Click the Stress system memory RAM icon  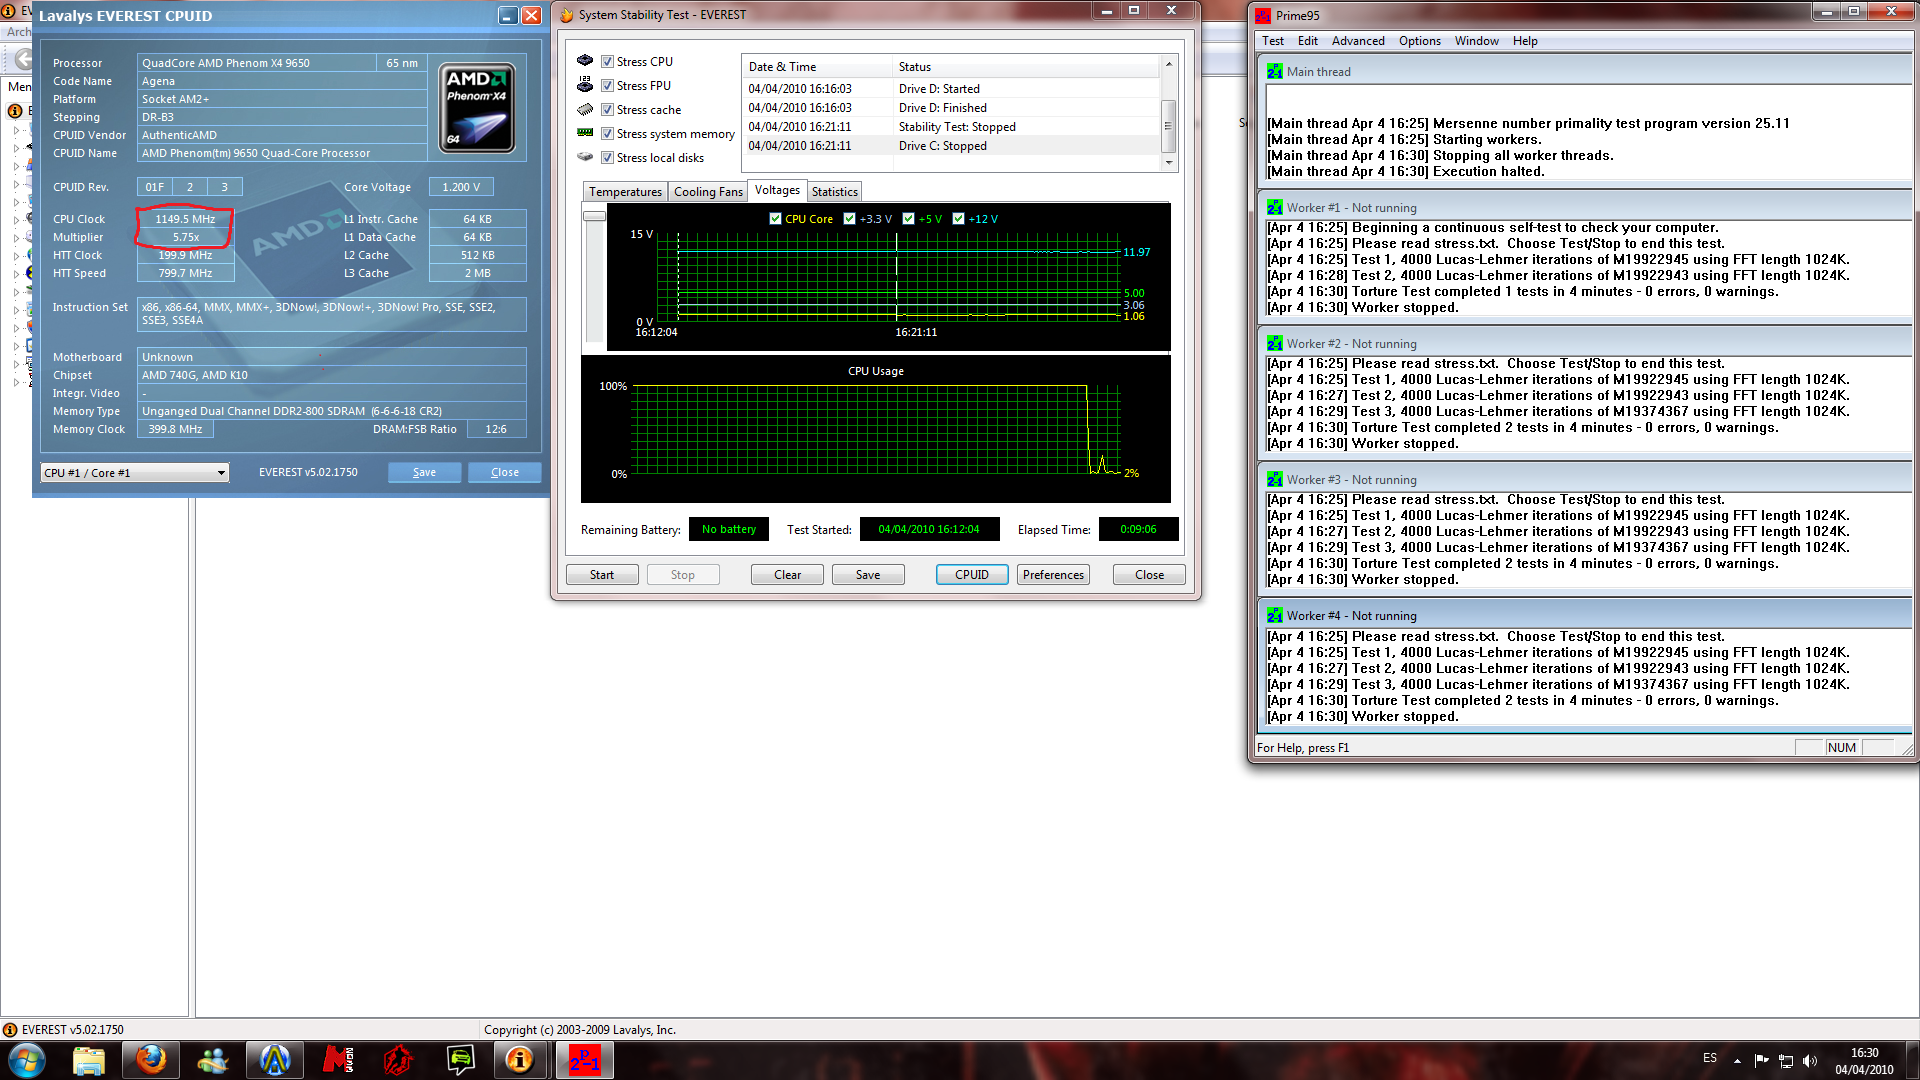[x=585, y=133]
